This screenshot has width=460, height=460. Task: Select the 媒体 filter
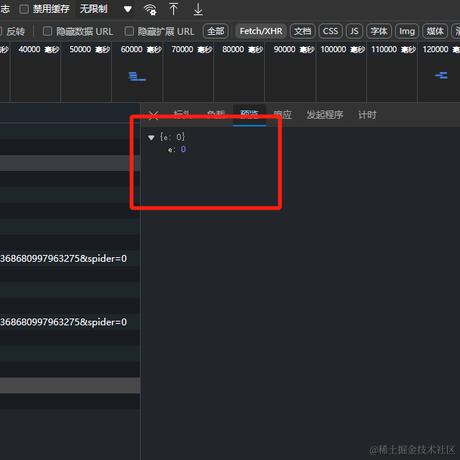pos(435,31)
